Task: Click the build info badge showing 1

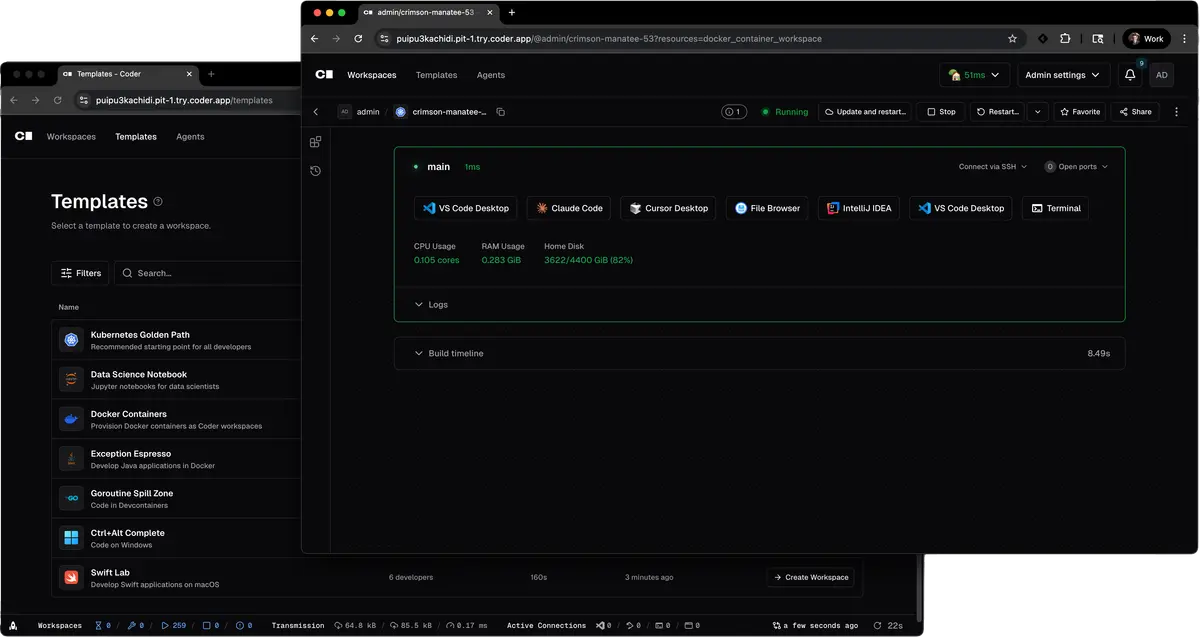Action: [733, 112]
